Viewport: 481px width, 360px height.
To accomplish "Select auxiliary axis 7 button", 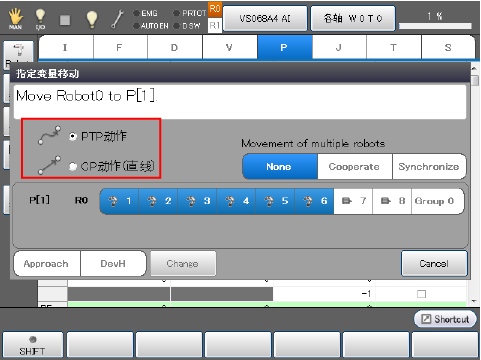I will pyautogui.click(x=353, y=201).
